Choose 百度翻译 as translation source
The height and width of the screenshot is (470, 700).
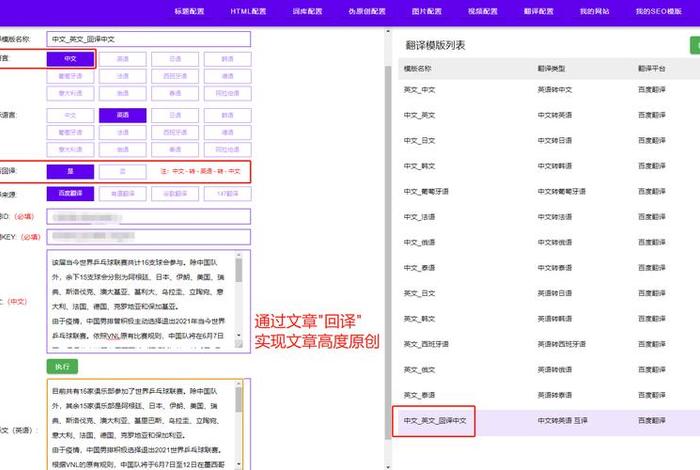[x=70, y=193]
